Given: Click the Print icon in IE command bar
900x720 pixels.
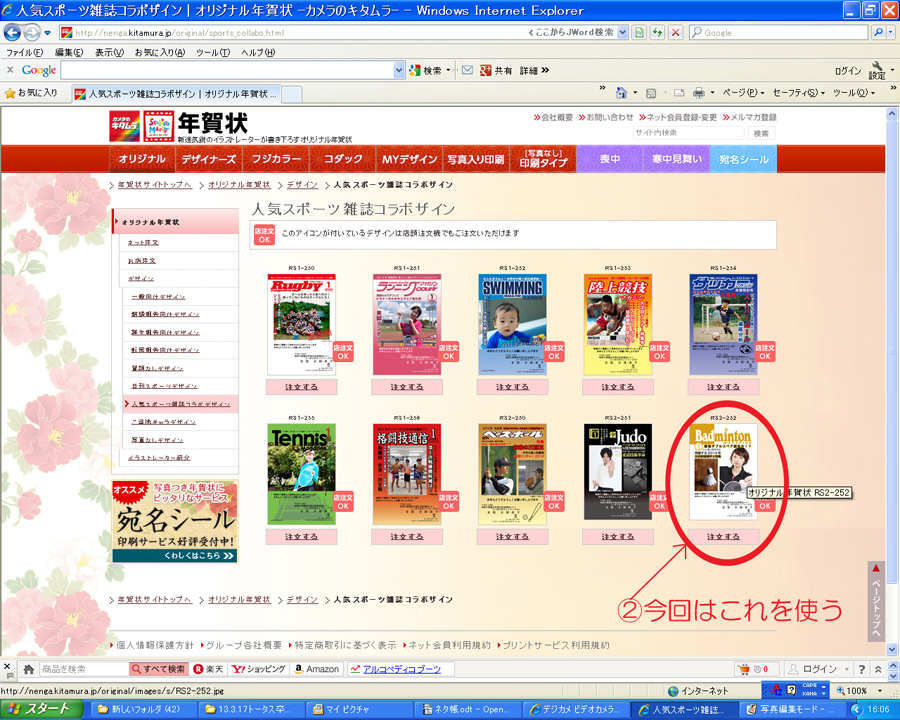Looking at the screenshot, I should pyautogui.click(x=699, y=93).
